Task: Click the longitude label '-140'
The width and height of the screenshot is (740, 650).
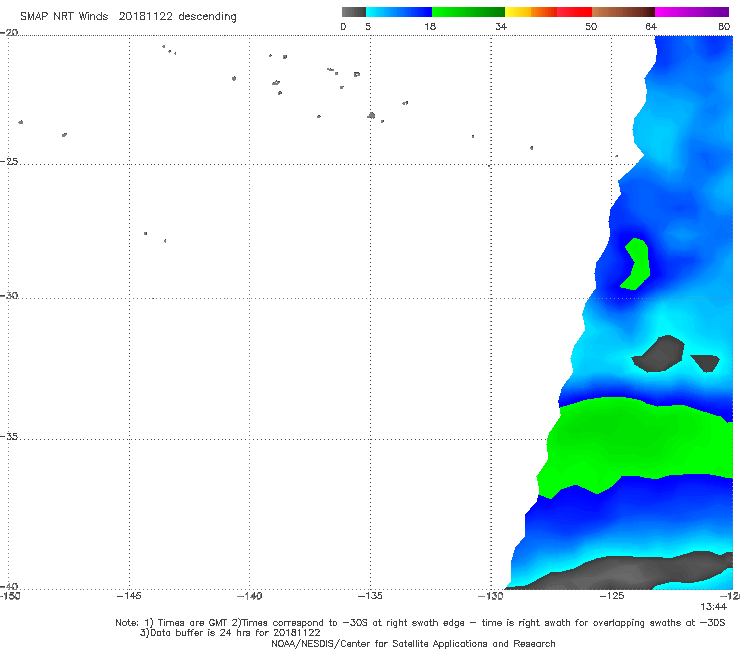Action: click(x=249, y=596)
